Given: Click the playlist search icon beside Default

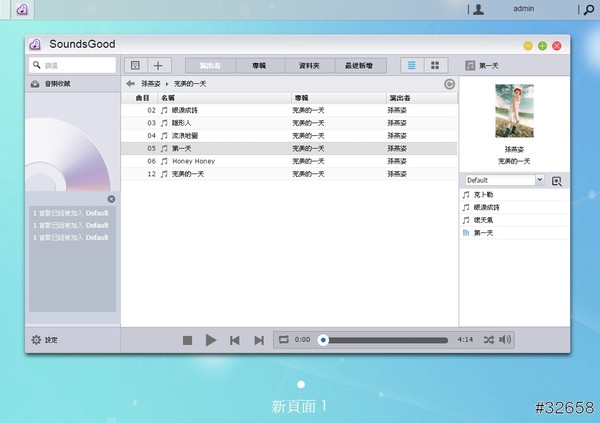Looking at the screenshot, I should coord(557,181).
